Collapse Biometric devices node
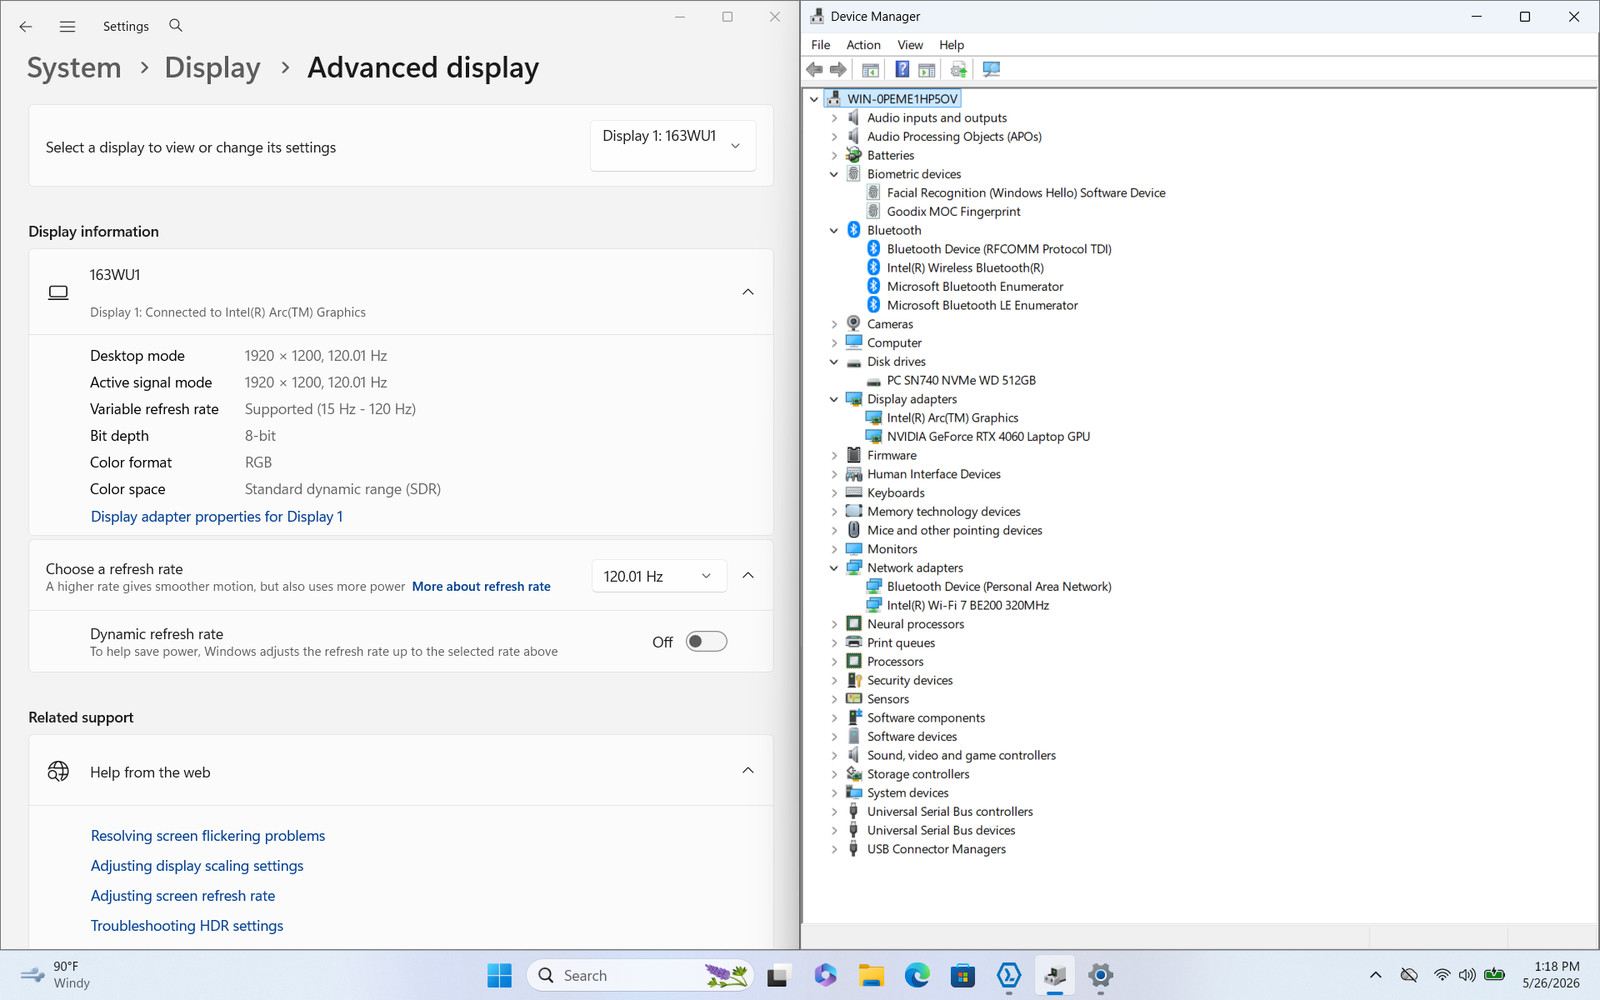This screenshot has width=1600, height=1000. (x=834, y=174)
